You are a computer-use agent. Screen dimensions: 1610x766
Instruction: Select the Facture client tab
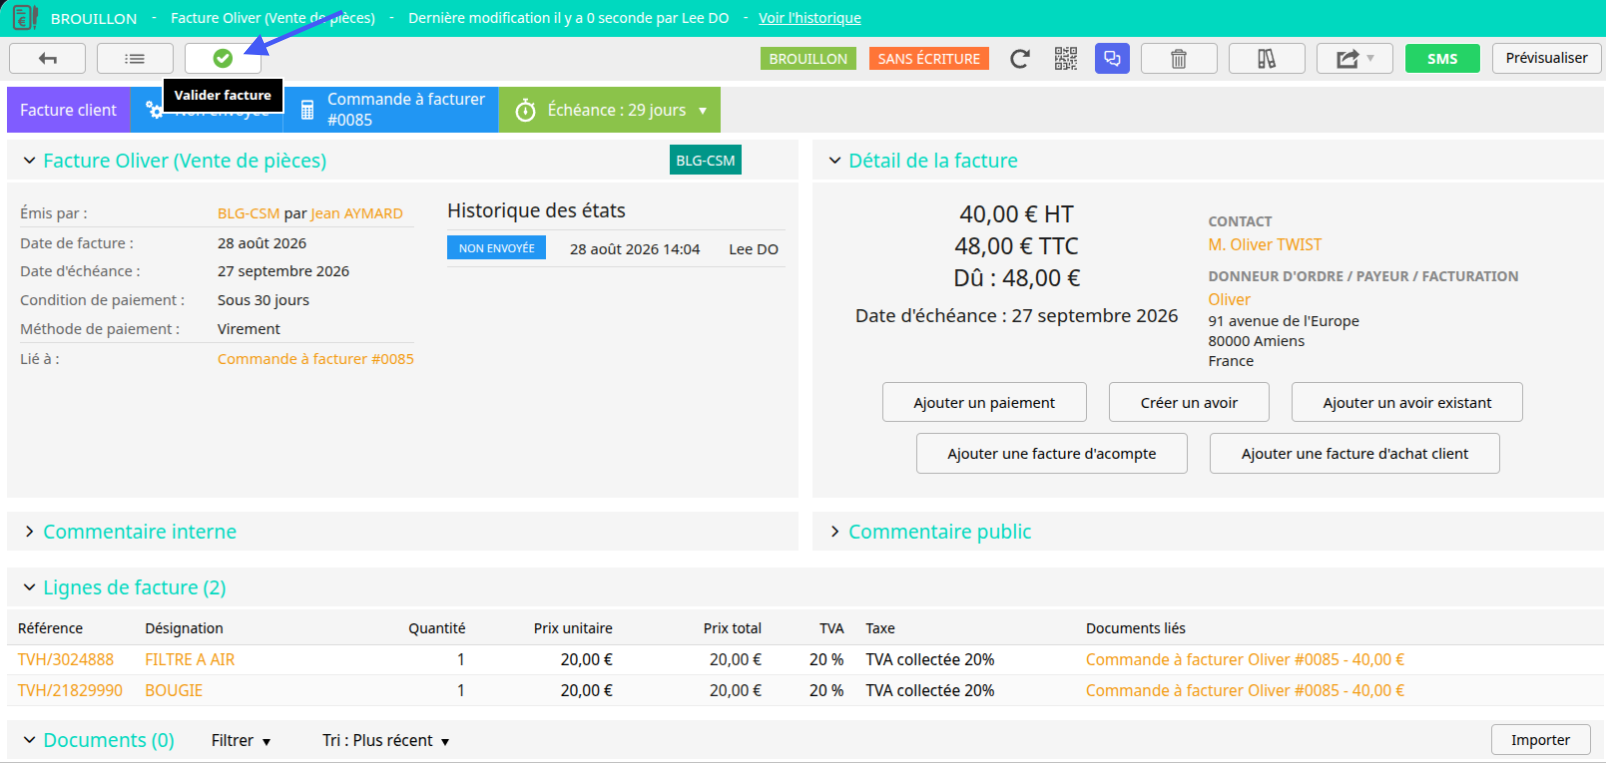tap(68, 110)
